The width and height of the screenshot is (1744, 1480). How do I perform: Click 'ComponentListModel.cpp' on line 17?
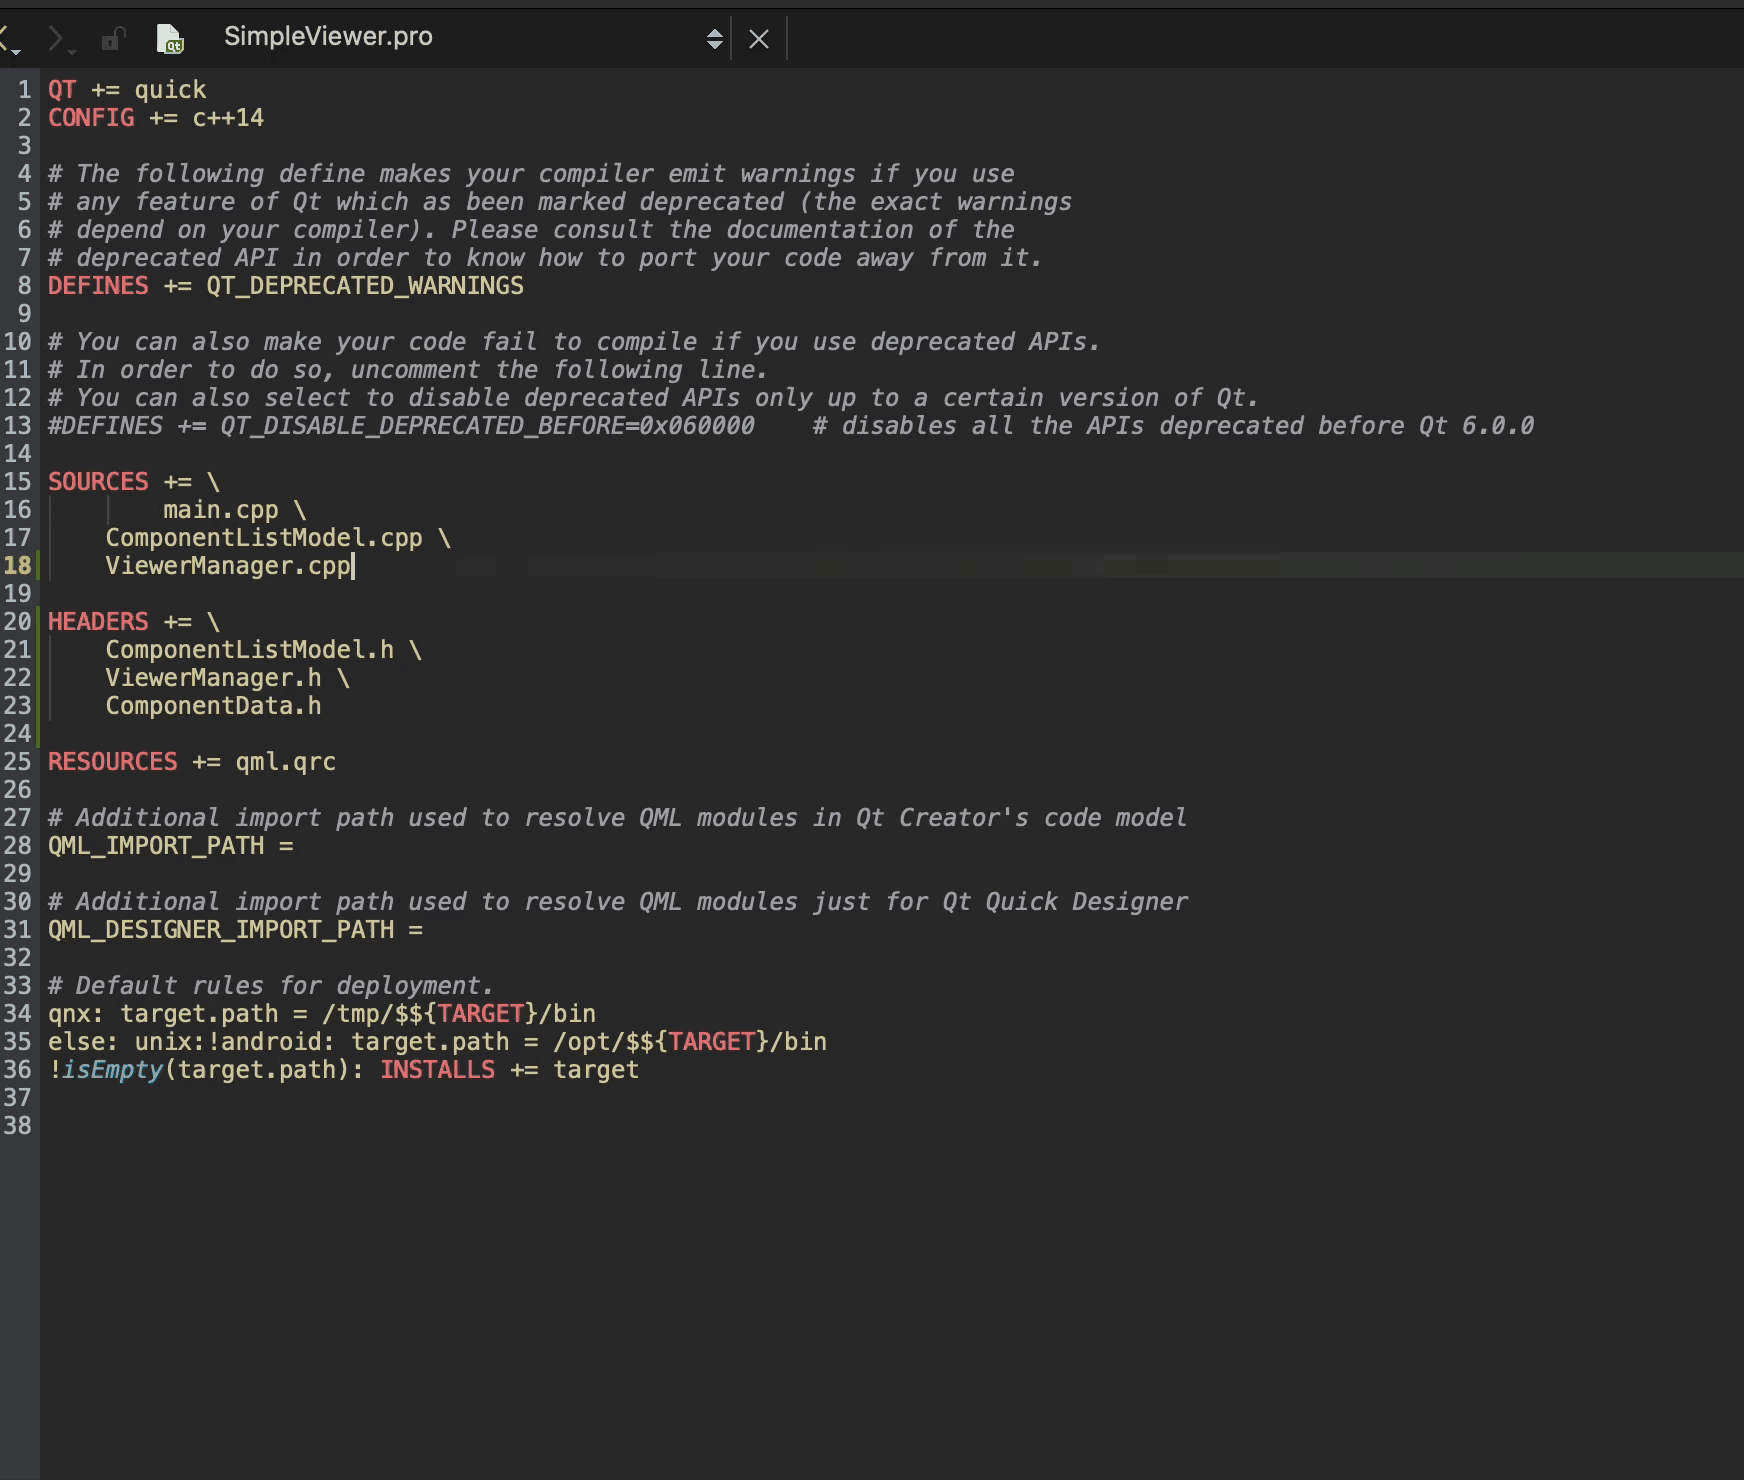264,538
